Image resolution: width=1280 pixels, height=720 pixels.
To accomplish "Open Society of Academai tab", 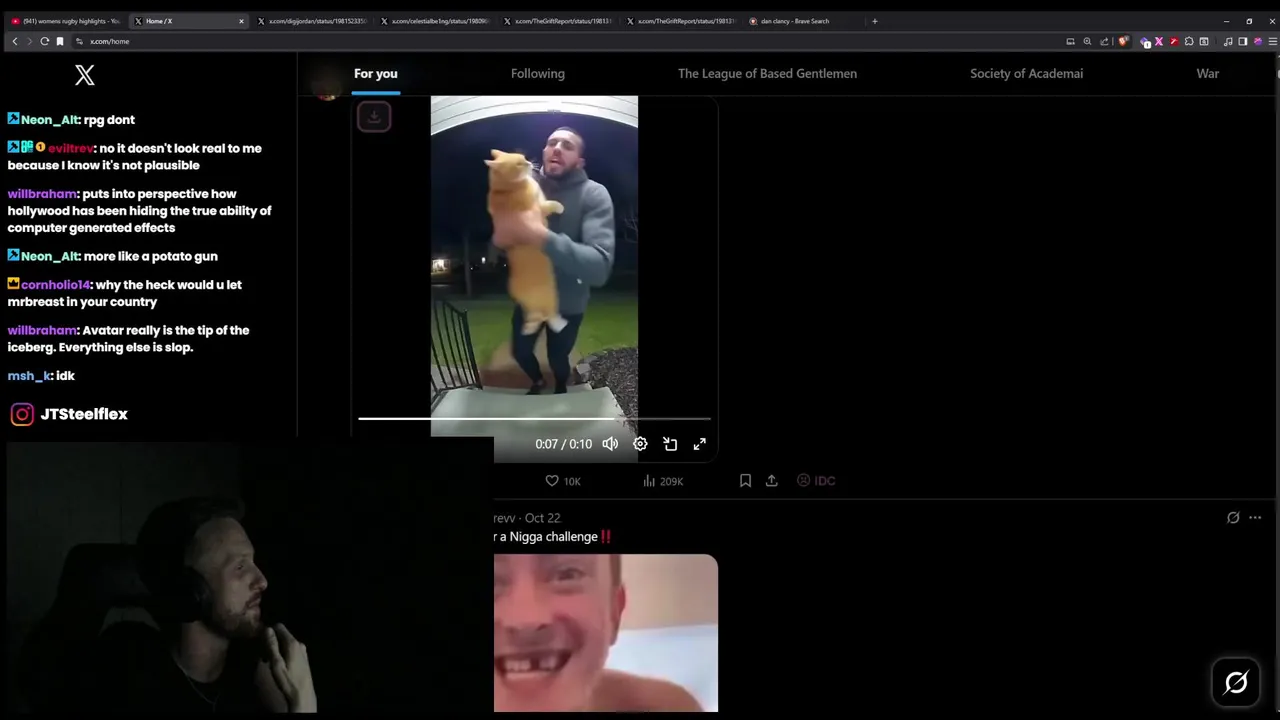I will 1026,73.
